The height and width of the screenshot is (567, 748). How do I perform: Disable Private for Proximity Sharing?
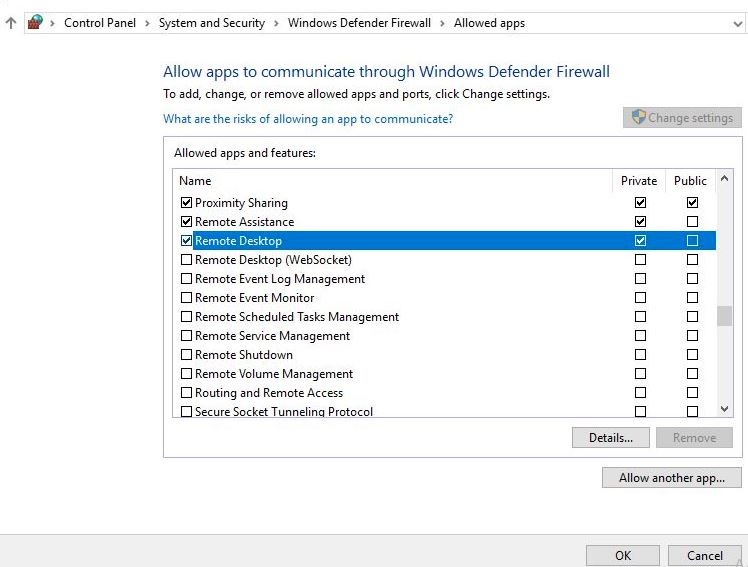click(x=640, y=203)
